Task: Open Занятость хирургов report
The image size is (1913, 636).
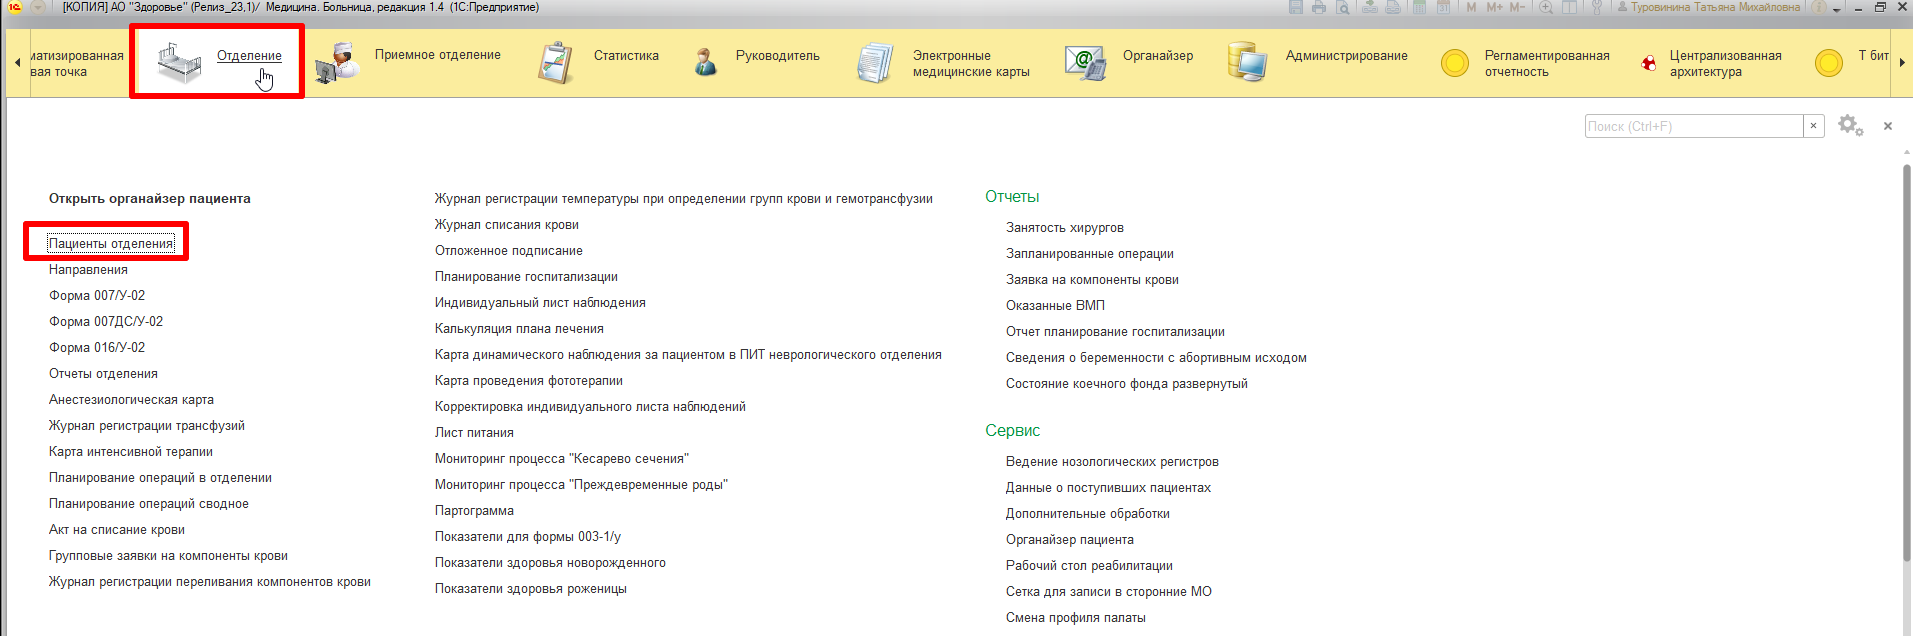Action: coord(1064,228)
